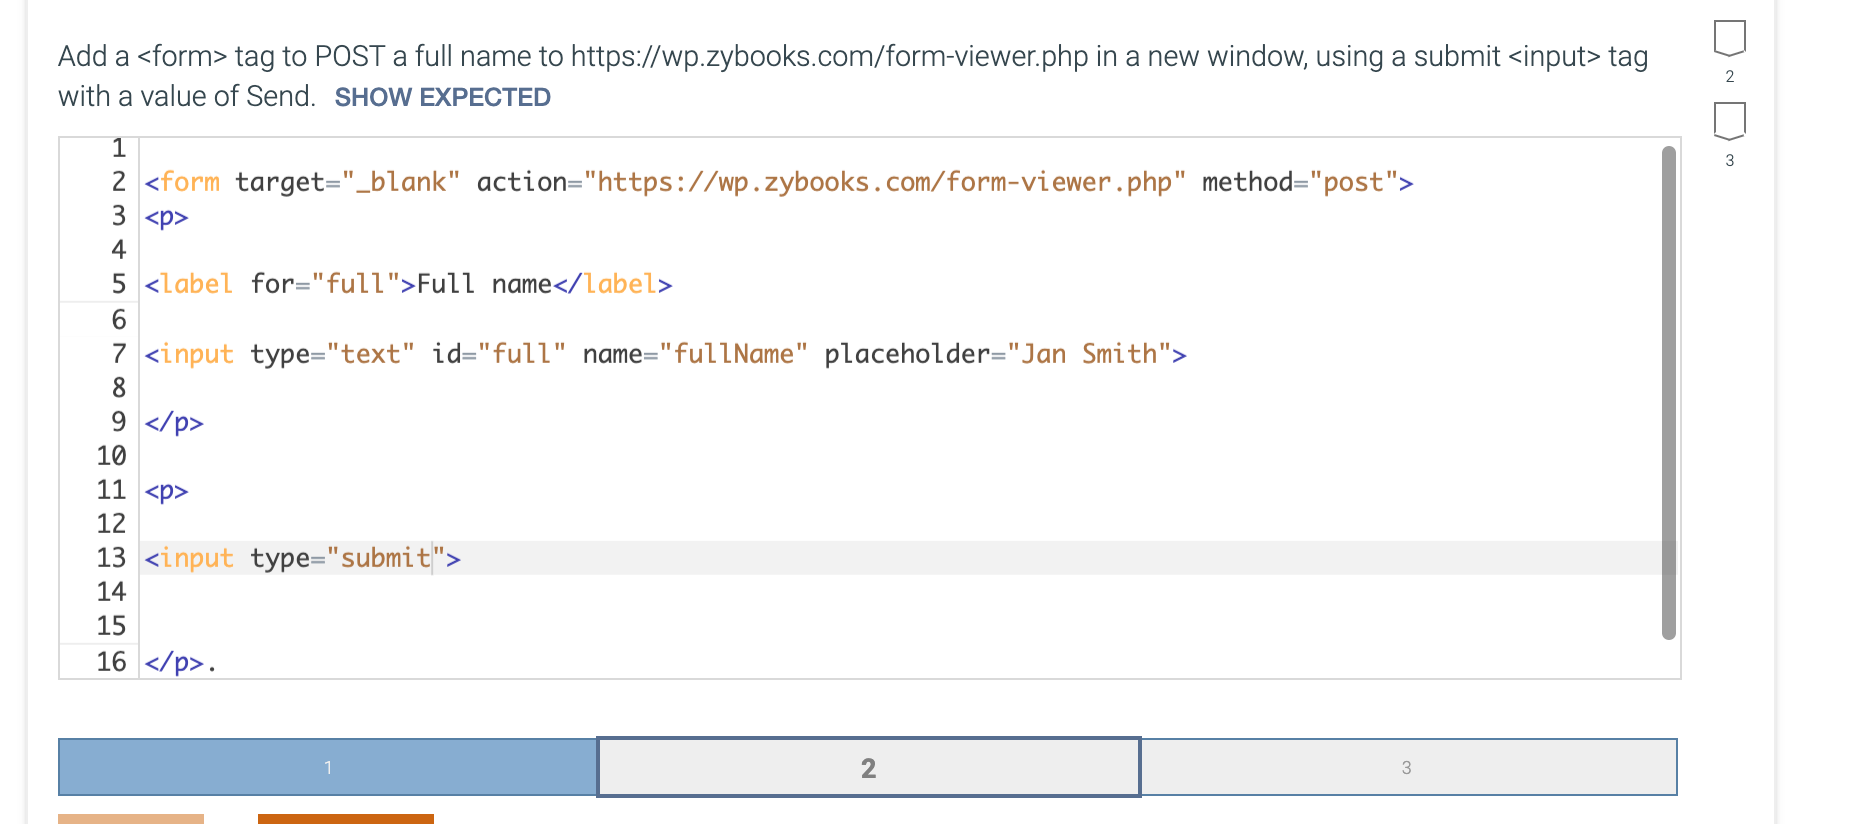Click the text input tag on line 7
Screen dimensions: 1858x824
(x=665, y=354)
